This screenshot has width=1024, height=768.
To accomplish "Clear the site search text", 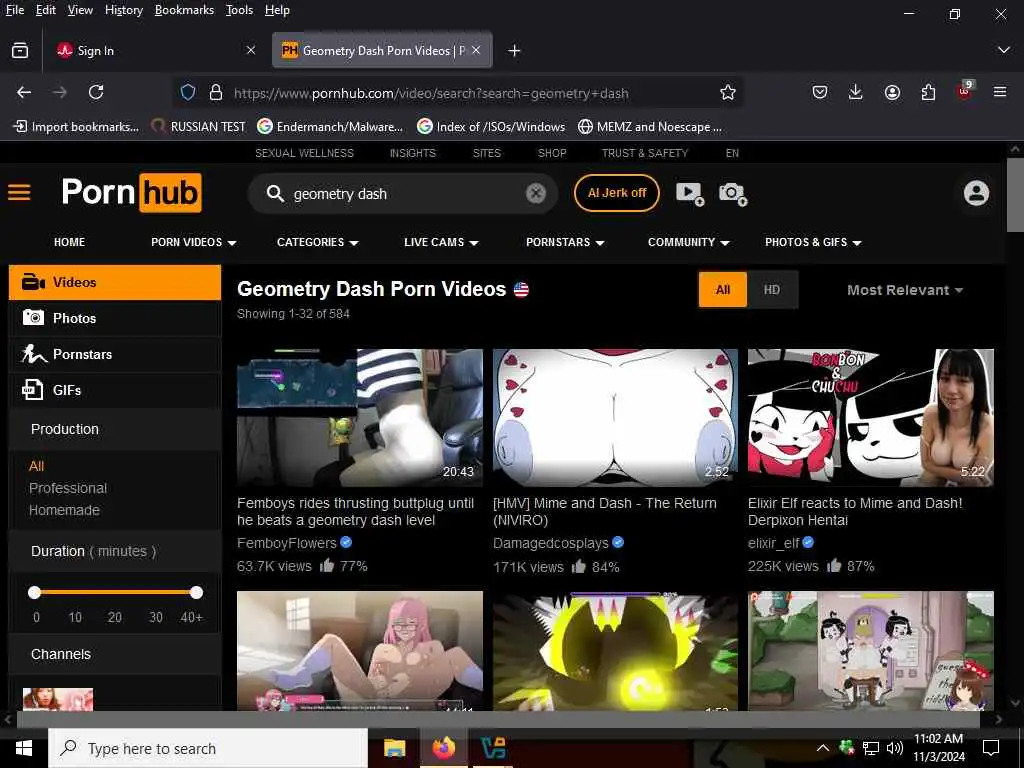I will click(536, 193).
